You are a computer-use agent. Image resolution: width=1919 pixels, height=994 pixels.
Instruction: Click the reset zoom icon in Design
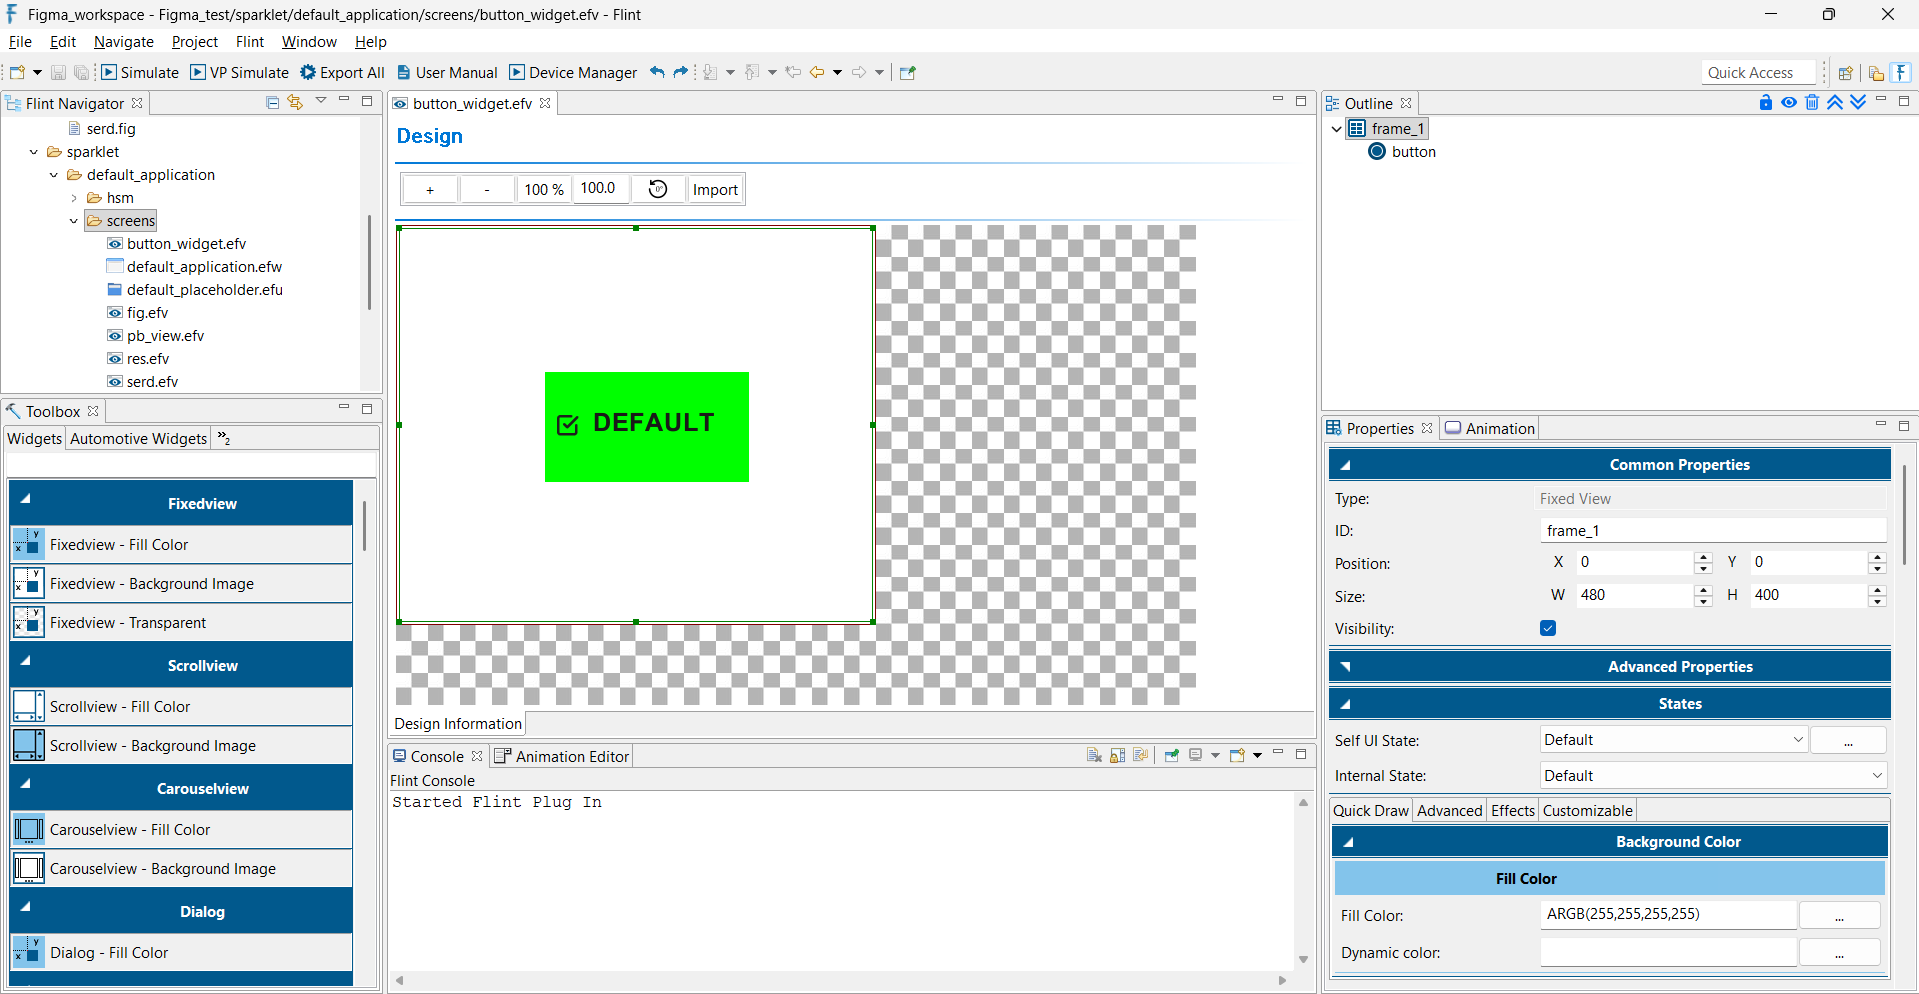658,189
